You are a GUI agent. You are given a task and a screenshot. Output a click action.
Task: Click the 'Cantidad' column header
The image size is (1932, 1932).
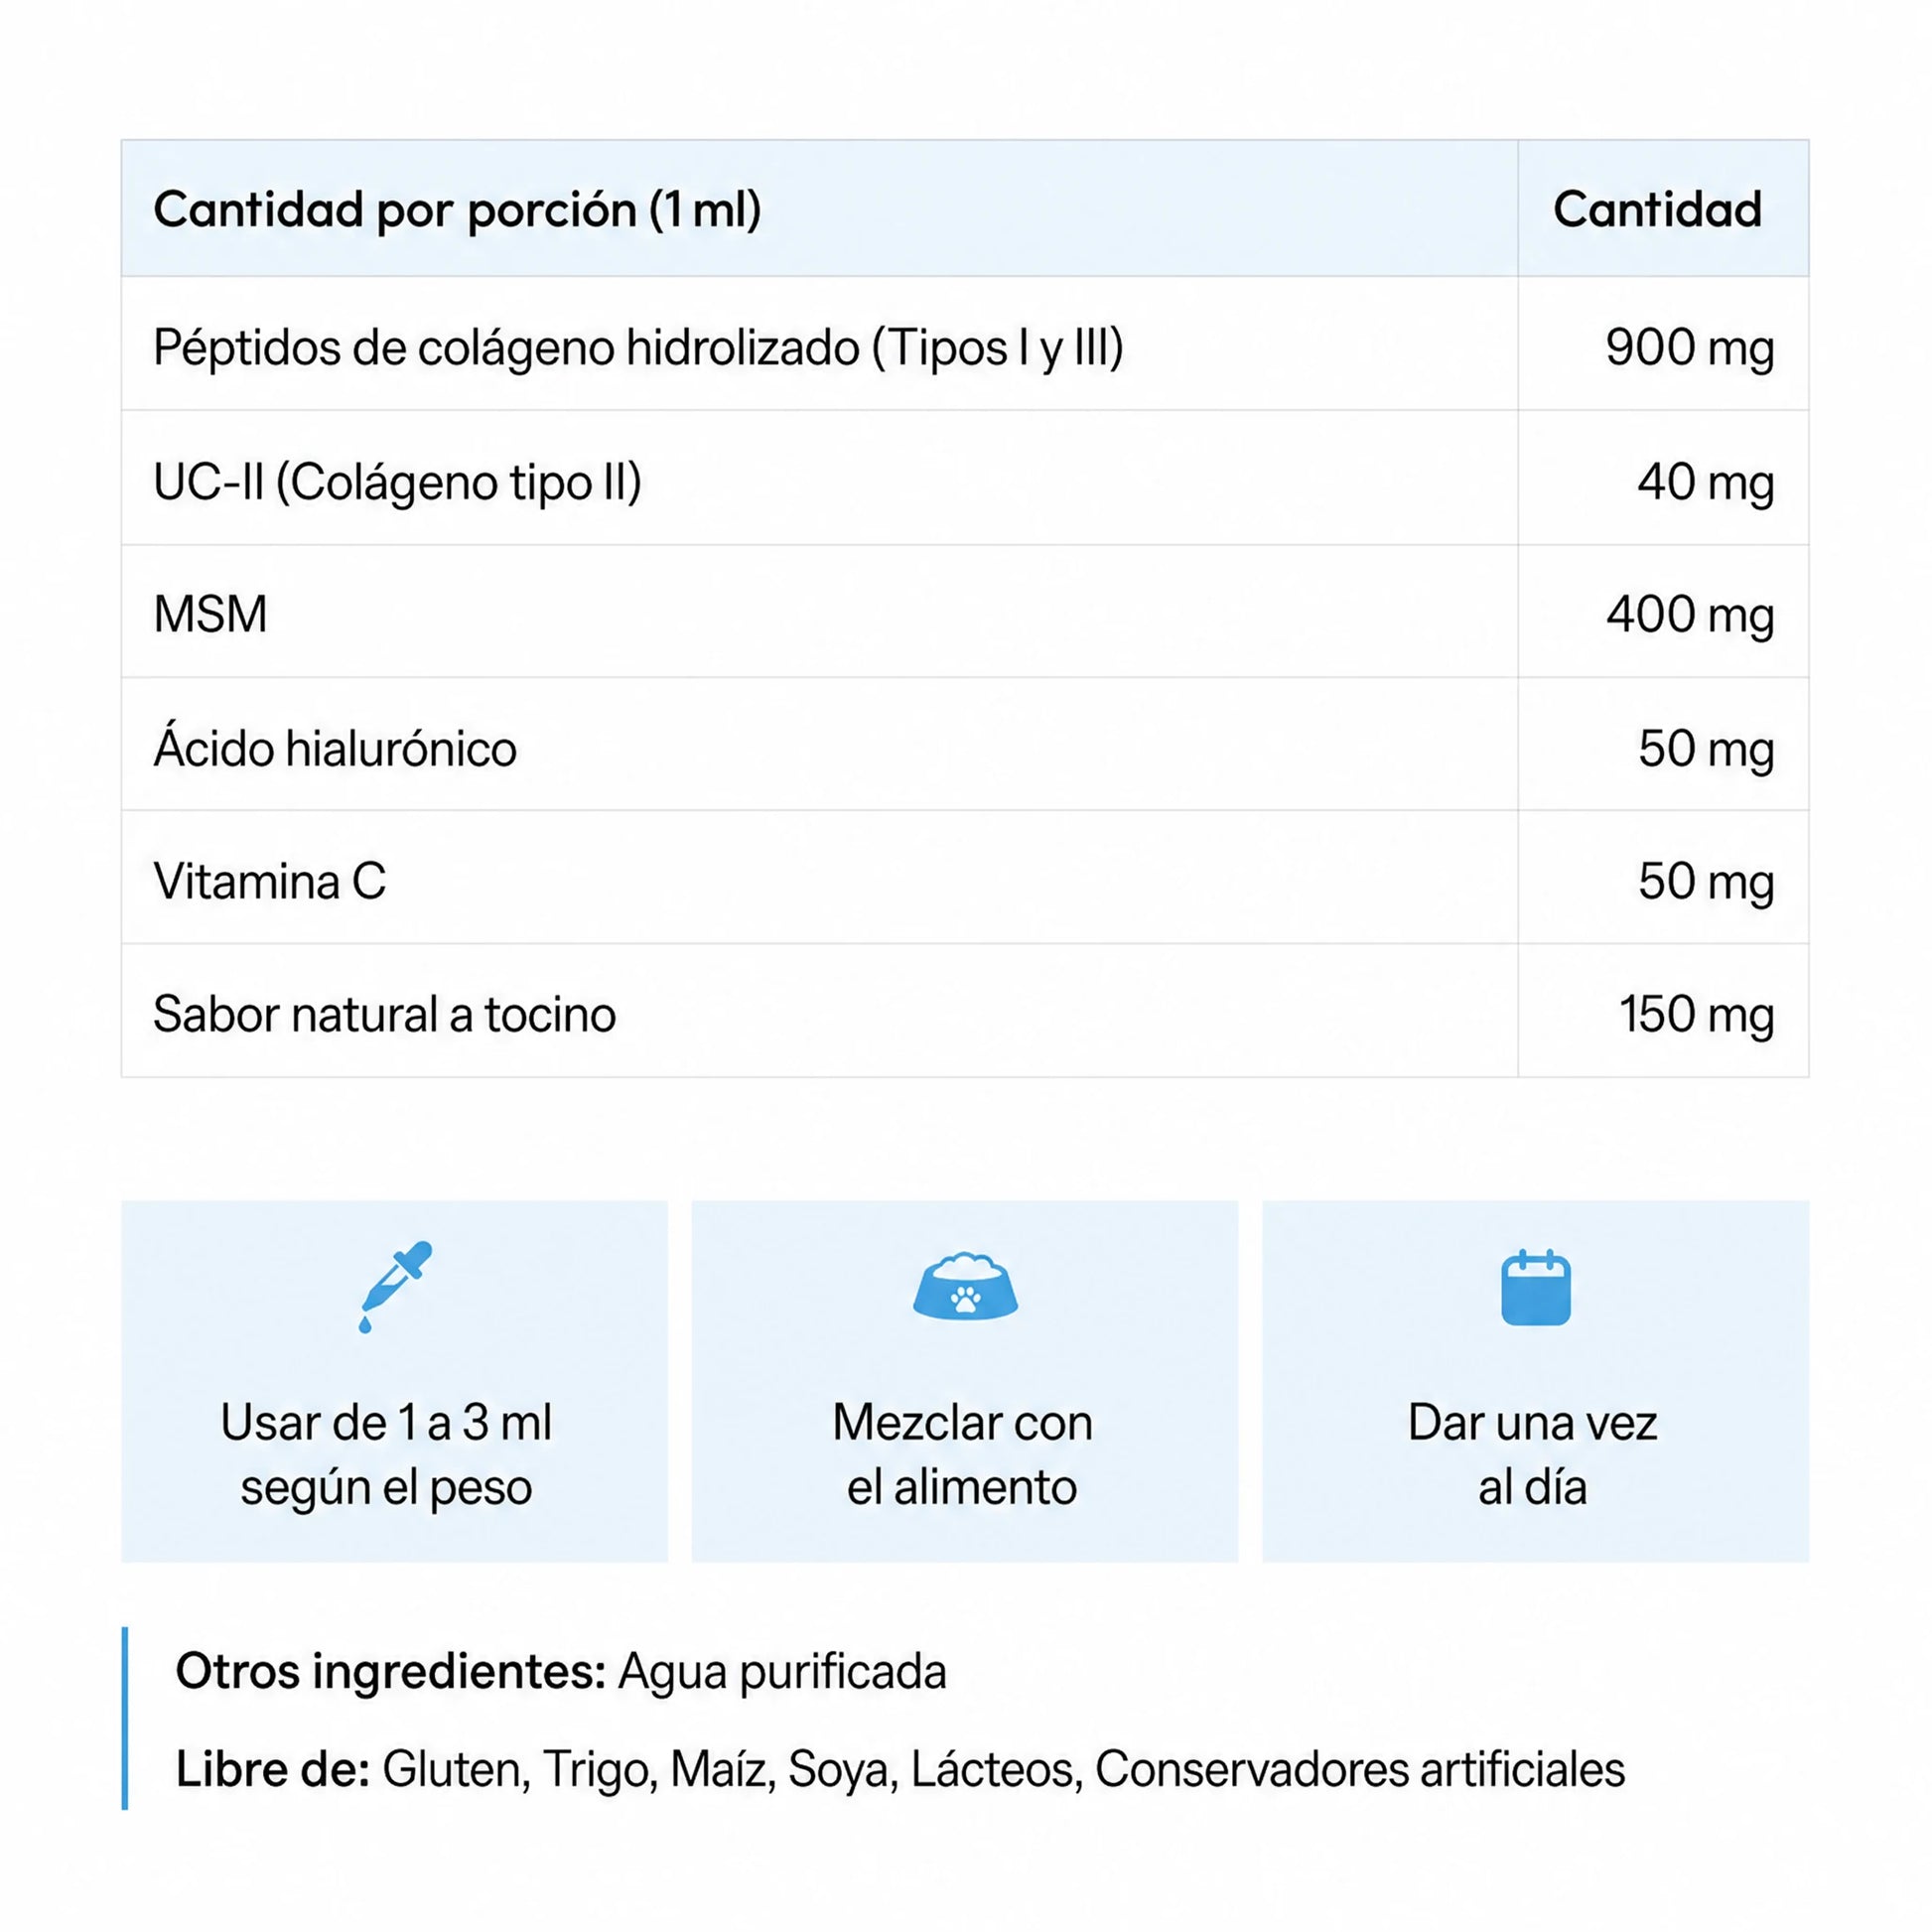(1658, 209)
